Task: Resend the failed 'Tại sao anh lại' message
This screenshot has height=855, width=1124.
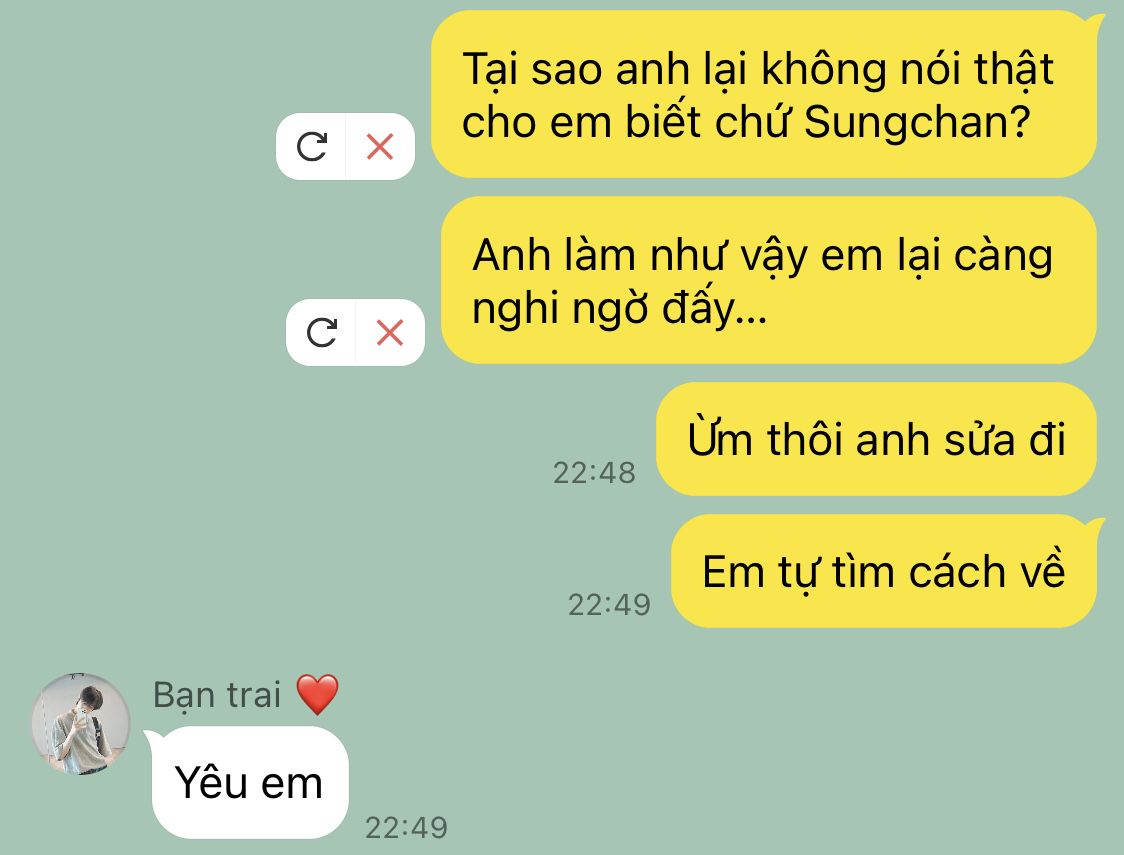Action: click(312, 146)
